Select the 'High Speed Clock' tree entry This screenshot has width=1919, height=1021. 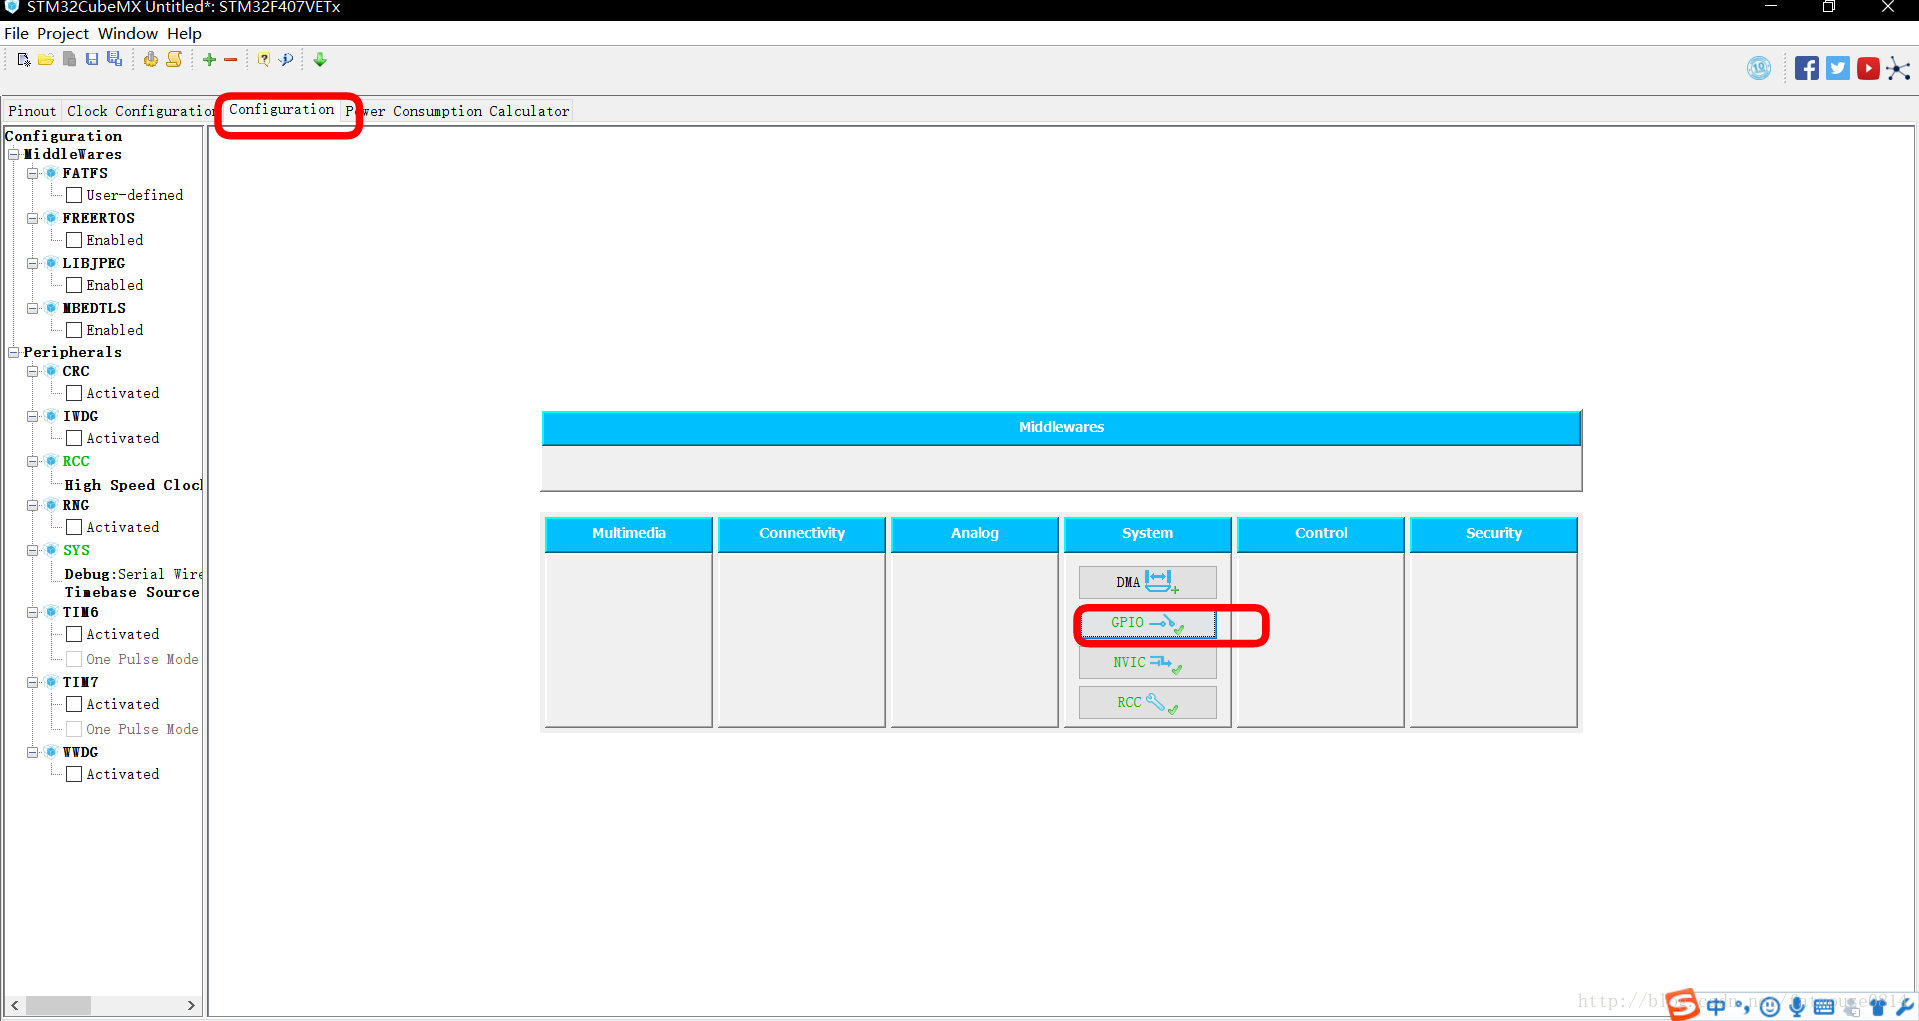tap(133, 485)
